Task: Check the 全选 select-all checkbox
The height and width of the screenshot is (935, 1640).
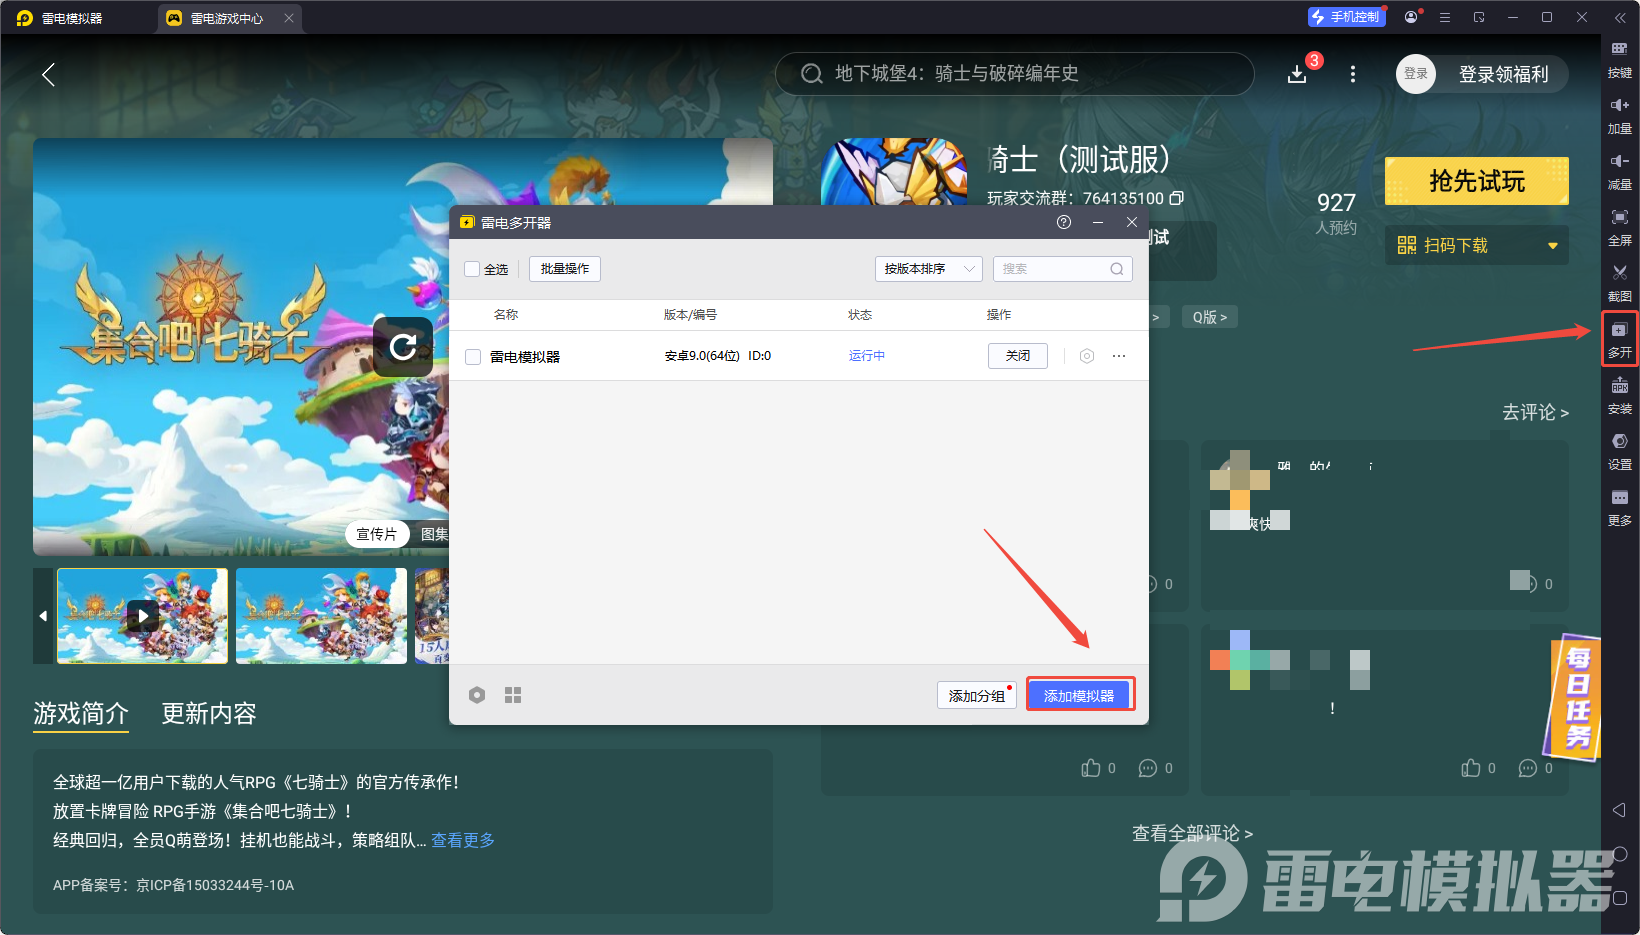Action: point(472,269)
